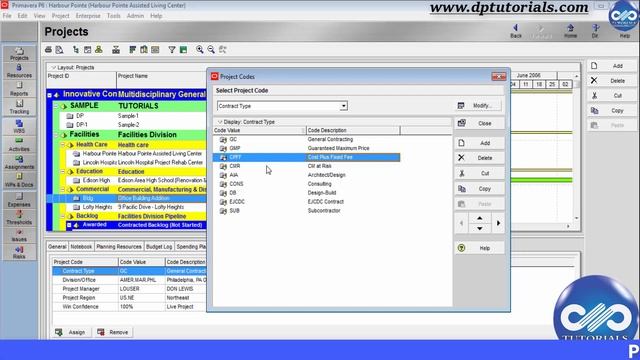
Task: Click Help in Project Codes dialog
Action: (x=479, y=248)
